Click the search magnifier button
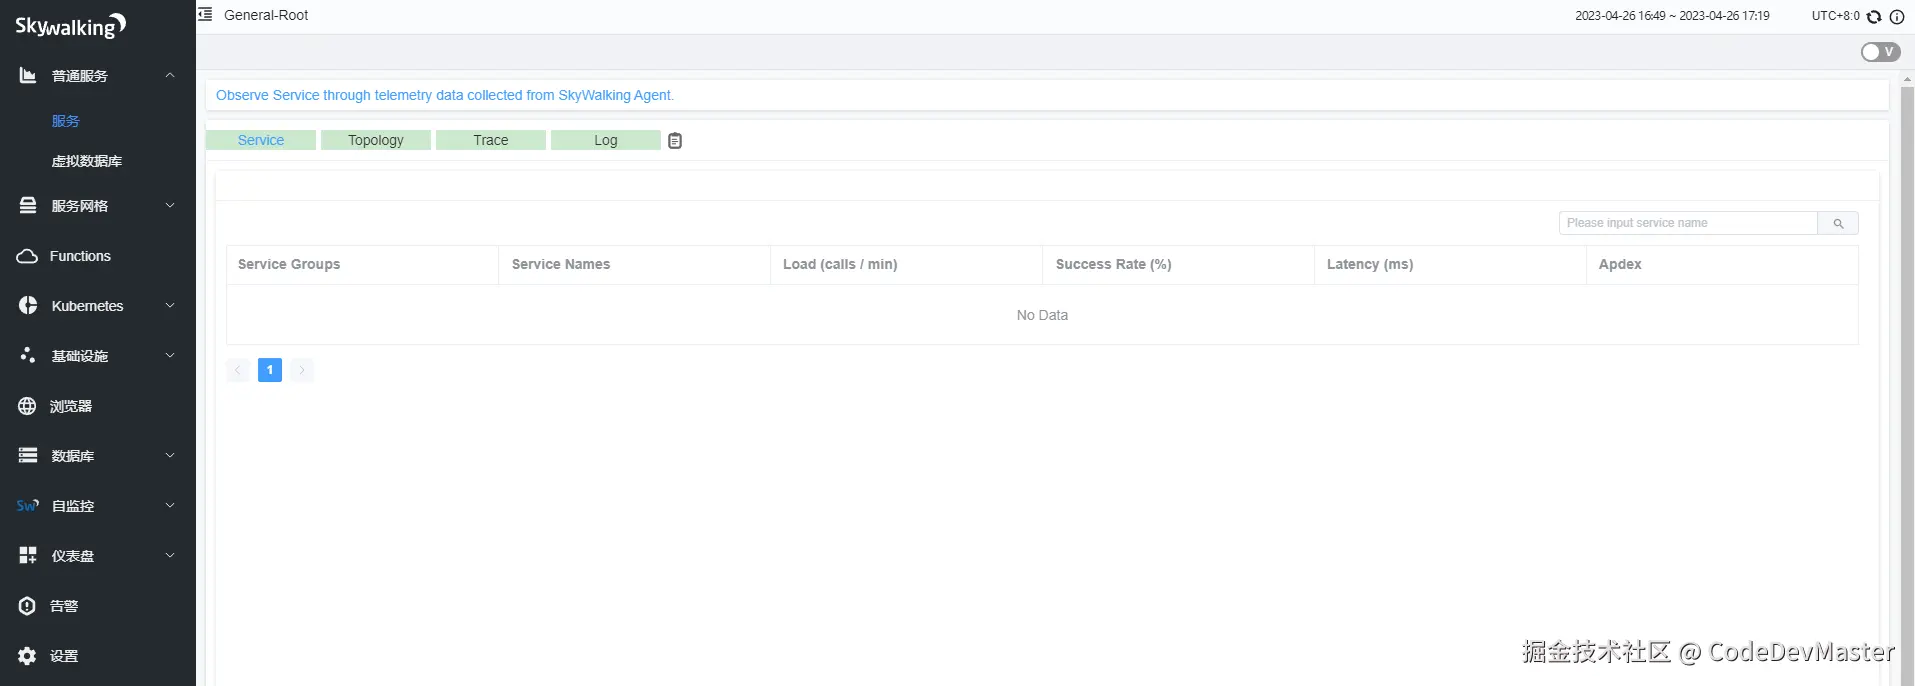 (x=1838, y=223)
